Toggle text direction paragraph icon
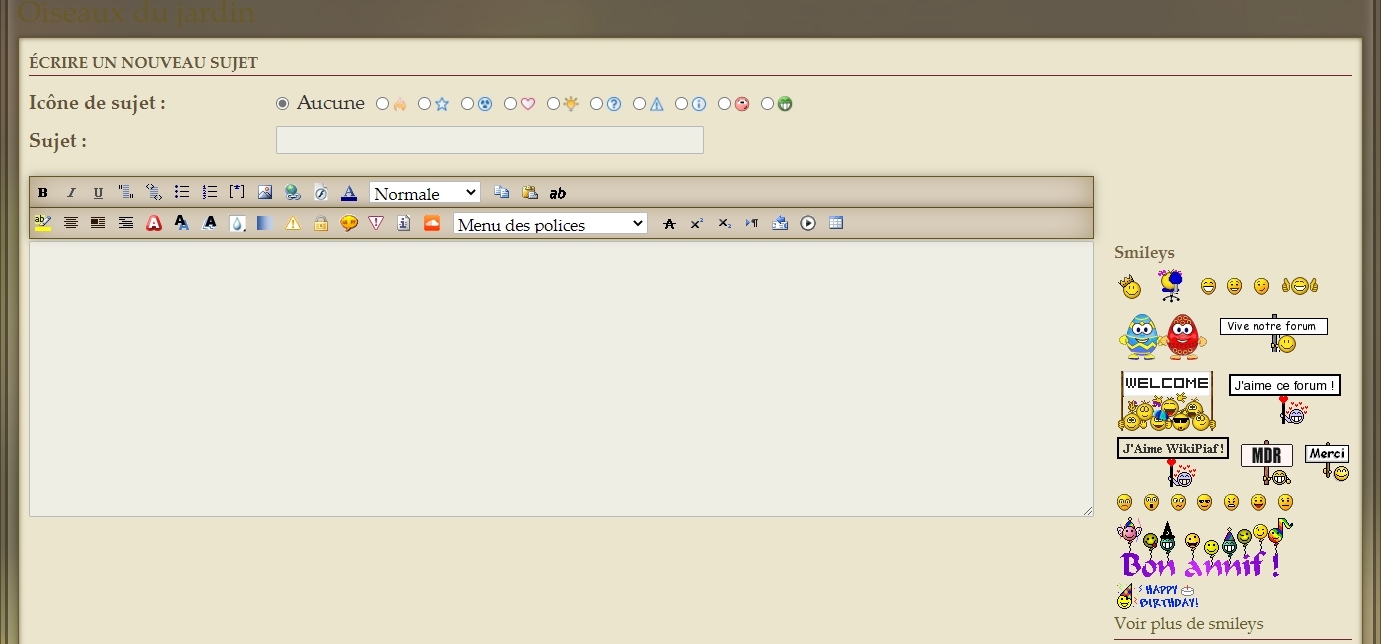 pos(752,223)
